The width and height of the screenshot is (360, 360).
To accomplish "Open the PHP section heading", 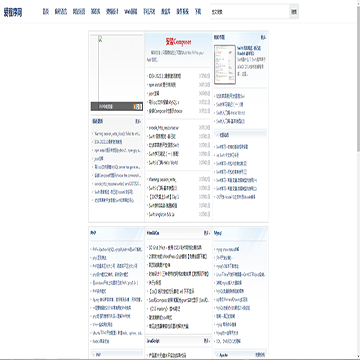I will [x=93, y=233].
